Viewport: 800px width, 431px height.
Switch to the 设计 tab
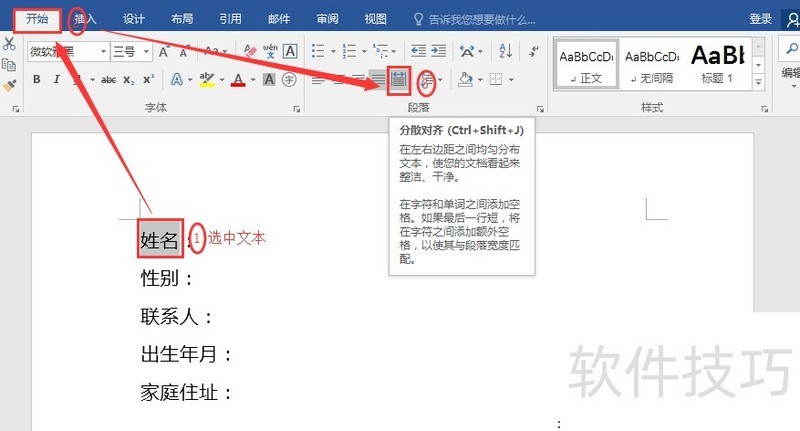(x=134, y=19)
